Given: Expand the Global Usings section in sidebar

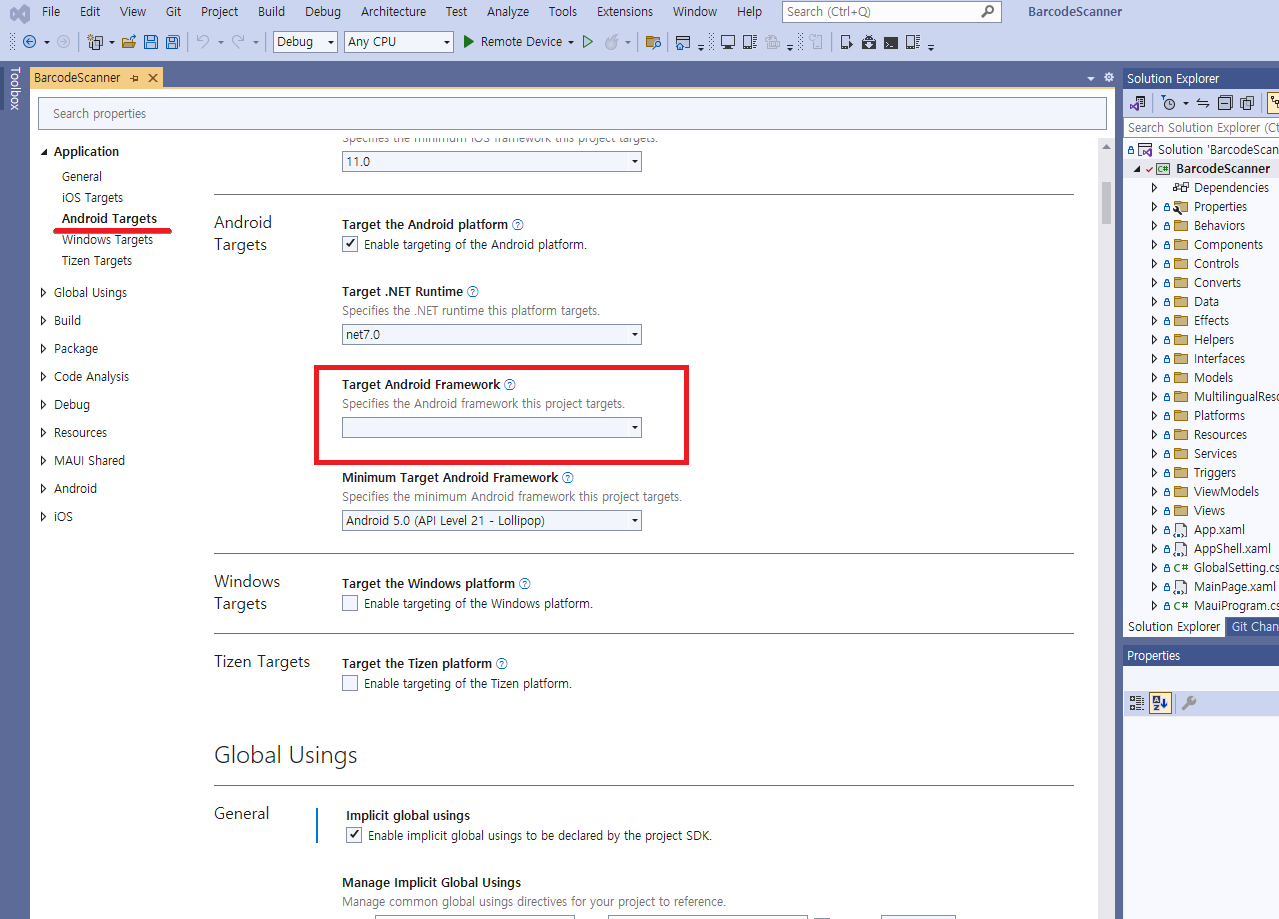Looking at the screenshot, I should [x=43, y=293].
